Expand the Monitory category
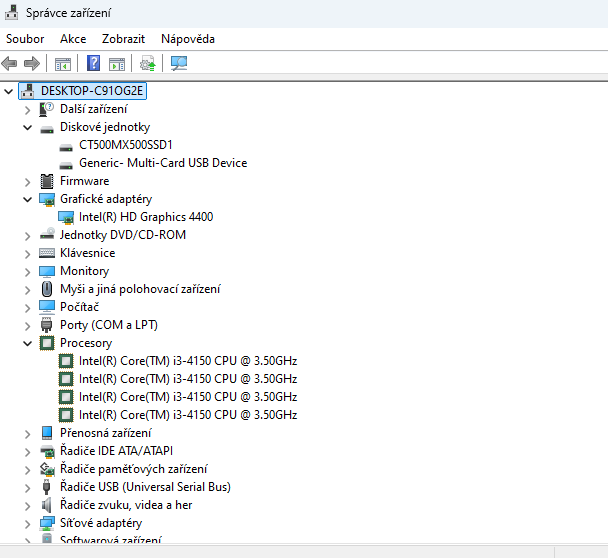This screenshot has width=608, height=558. tap(28, 272)
